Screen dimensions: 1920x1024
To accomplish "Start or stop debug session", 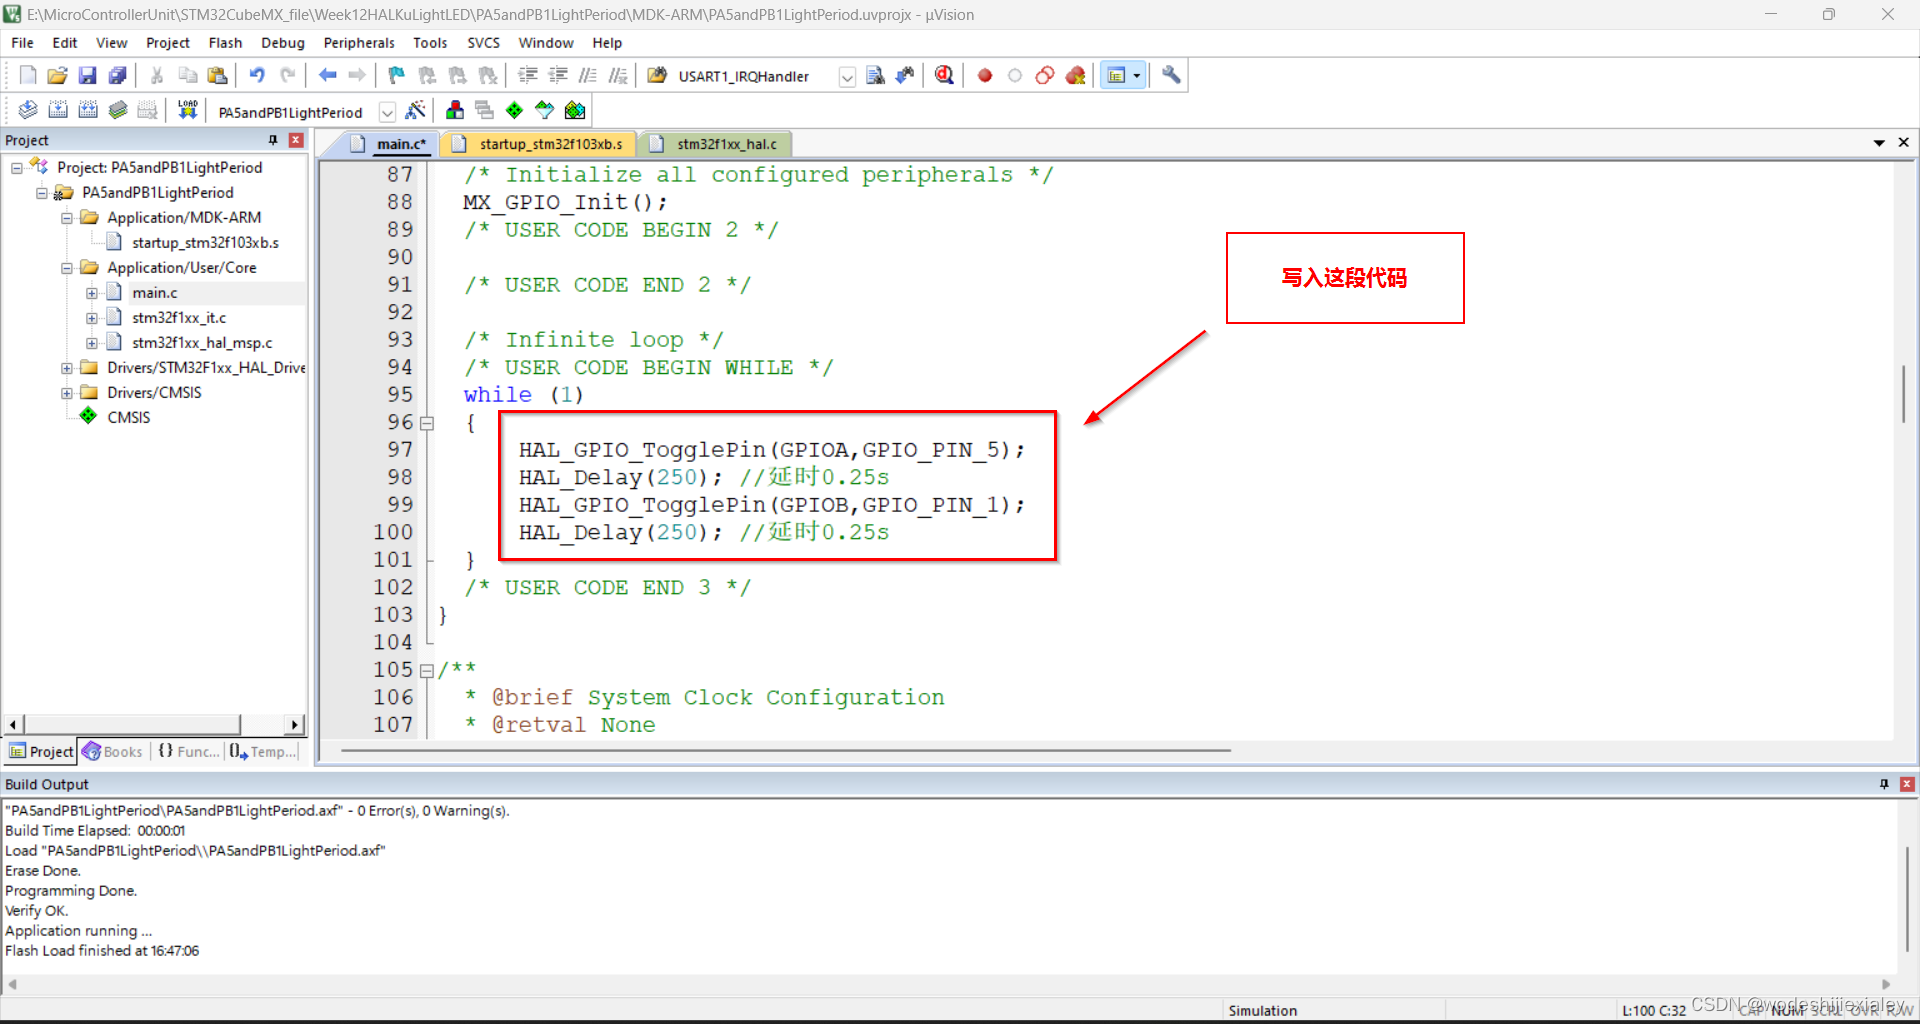I will click(x=944, y=75).
